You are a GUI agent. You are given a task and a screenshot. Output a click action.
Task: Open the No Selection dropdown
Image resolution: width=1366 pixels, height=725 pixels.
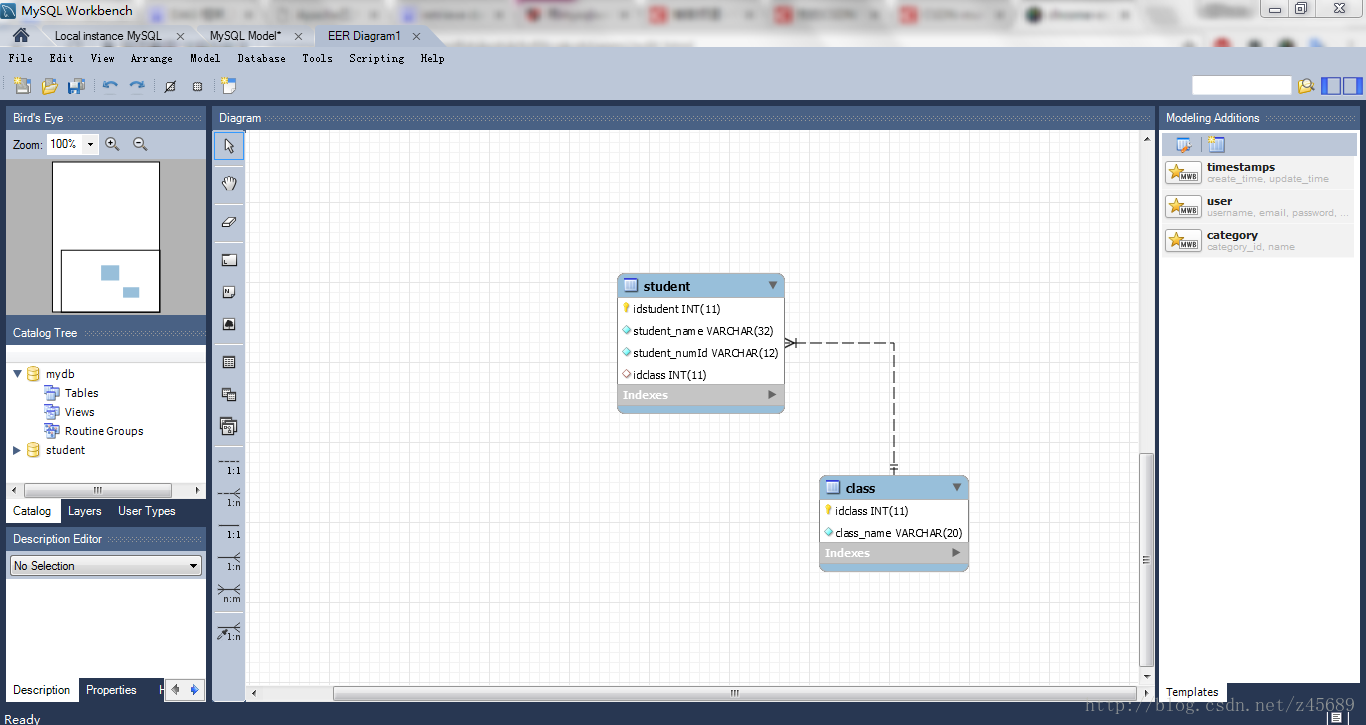(105, 566)
